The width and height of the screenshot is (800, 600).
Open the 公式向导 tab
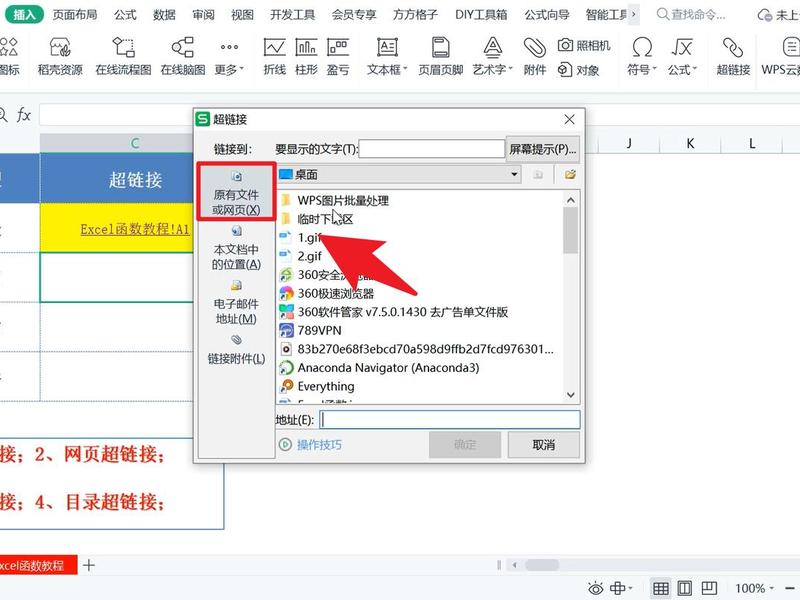tap(547, 14)
